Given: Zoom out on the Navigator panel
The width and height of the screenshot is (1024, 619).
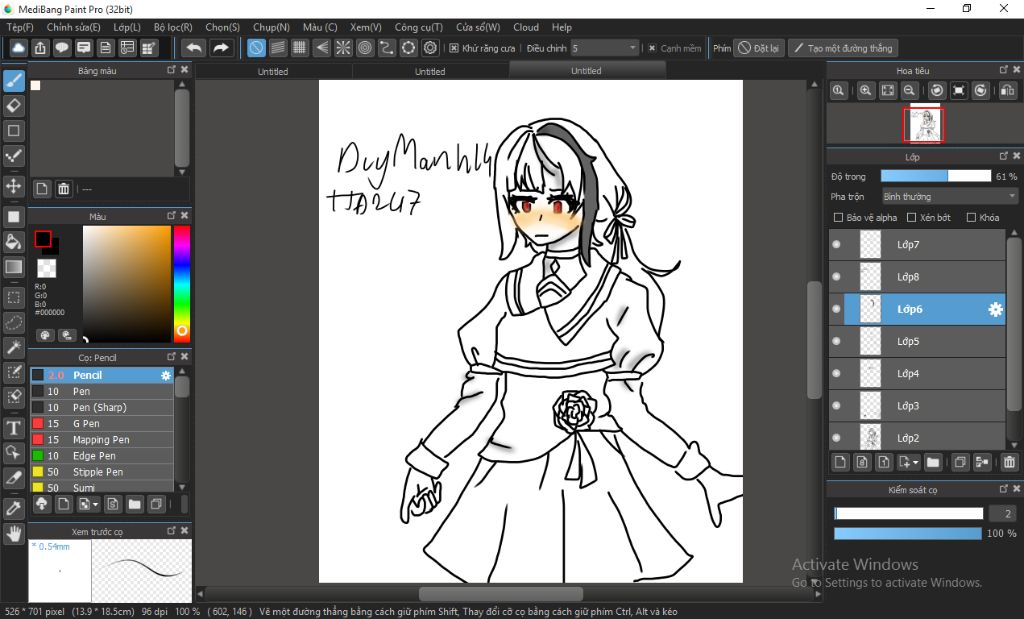Looking at the screenshot, I should [909, 91].
